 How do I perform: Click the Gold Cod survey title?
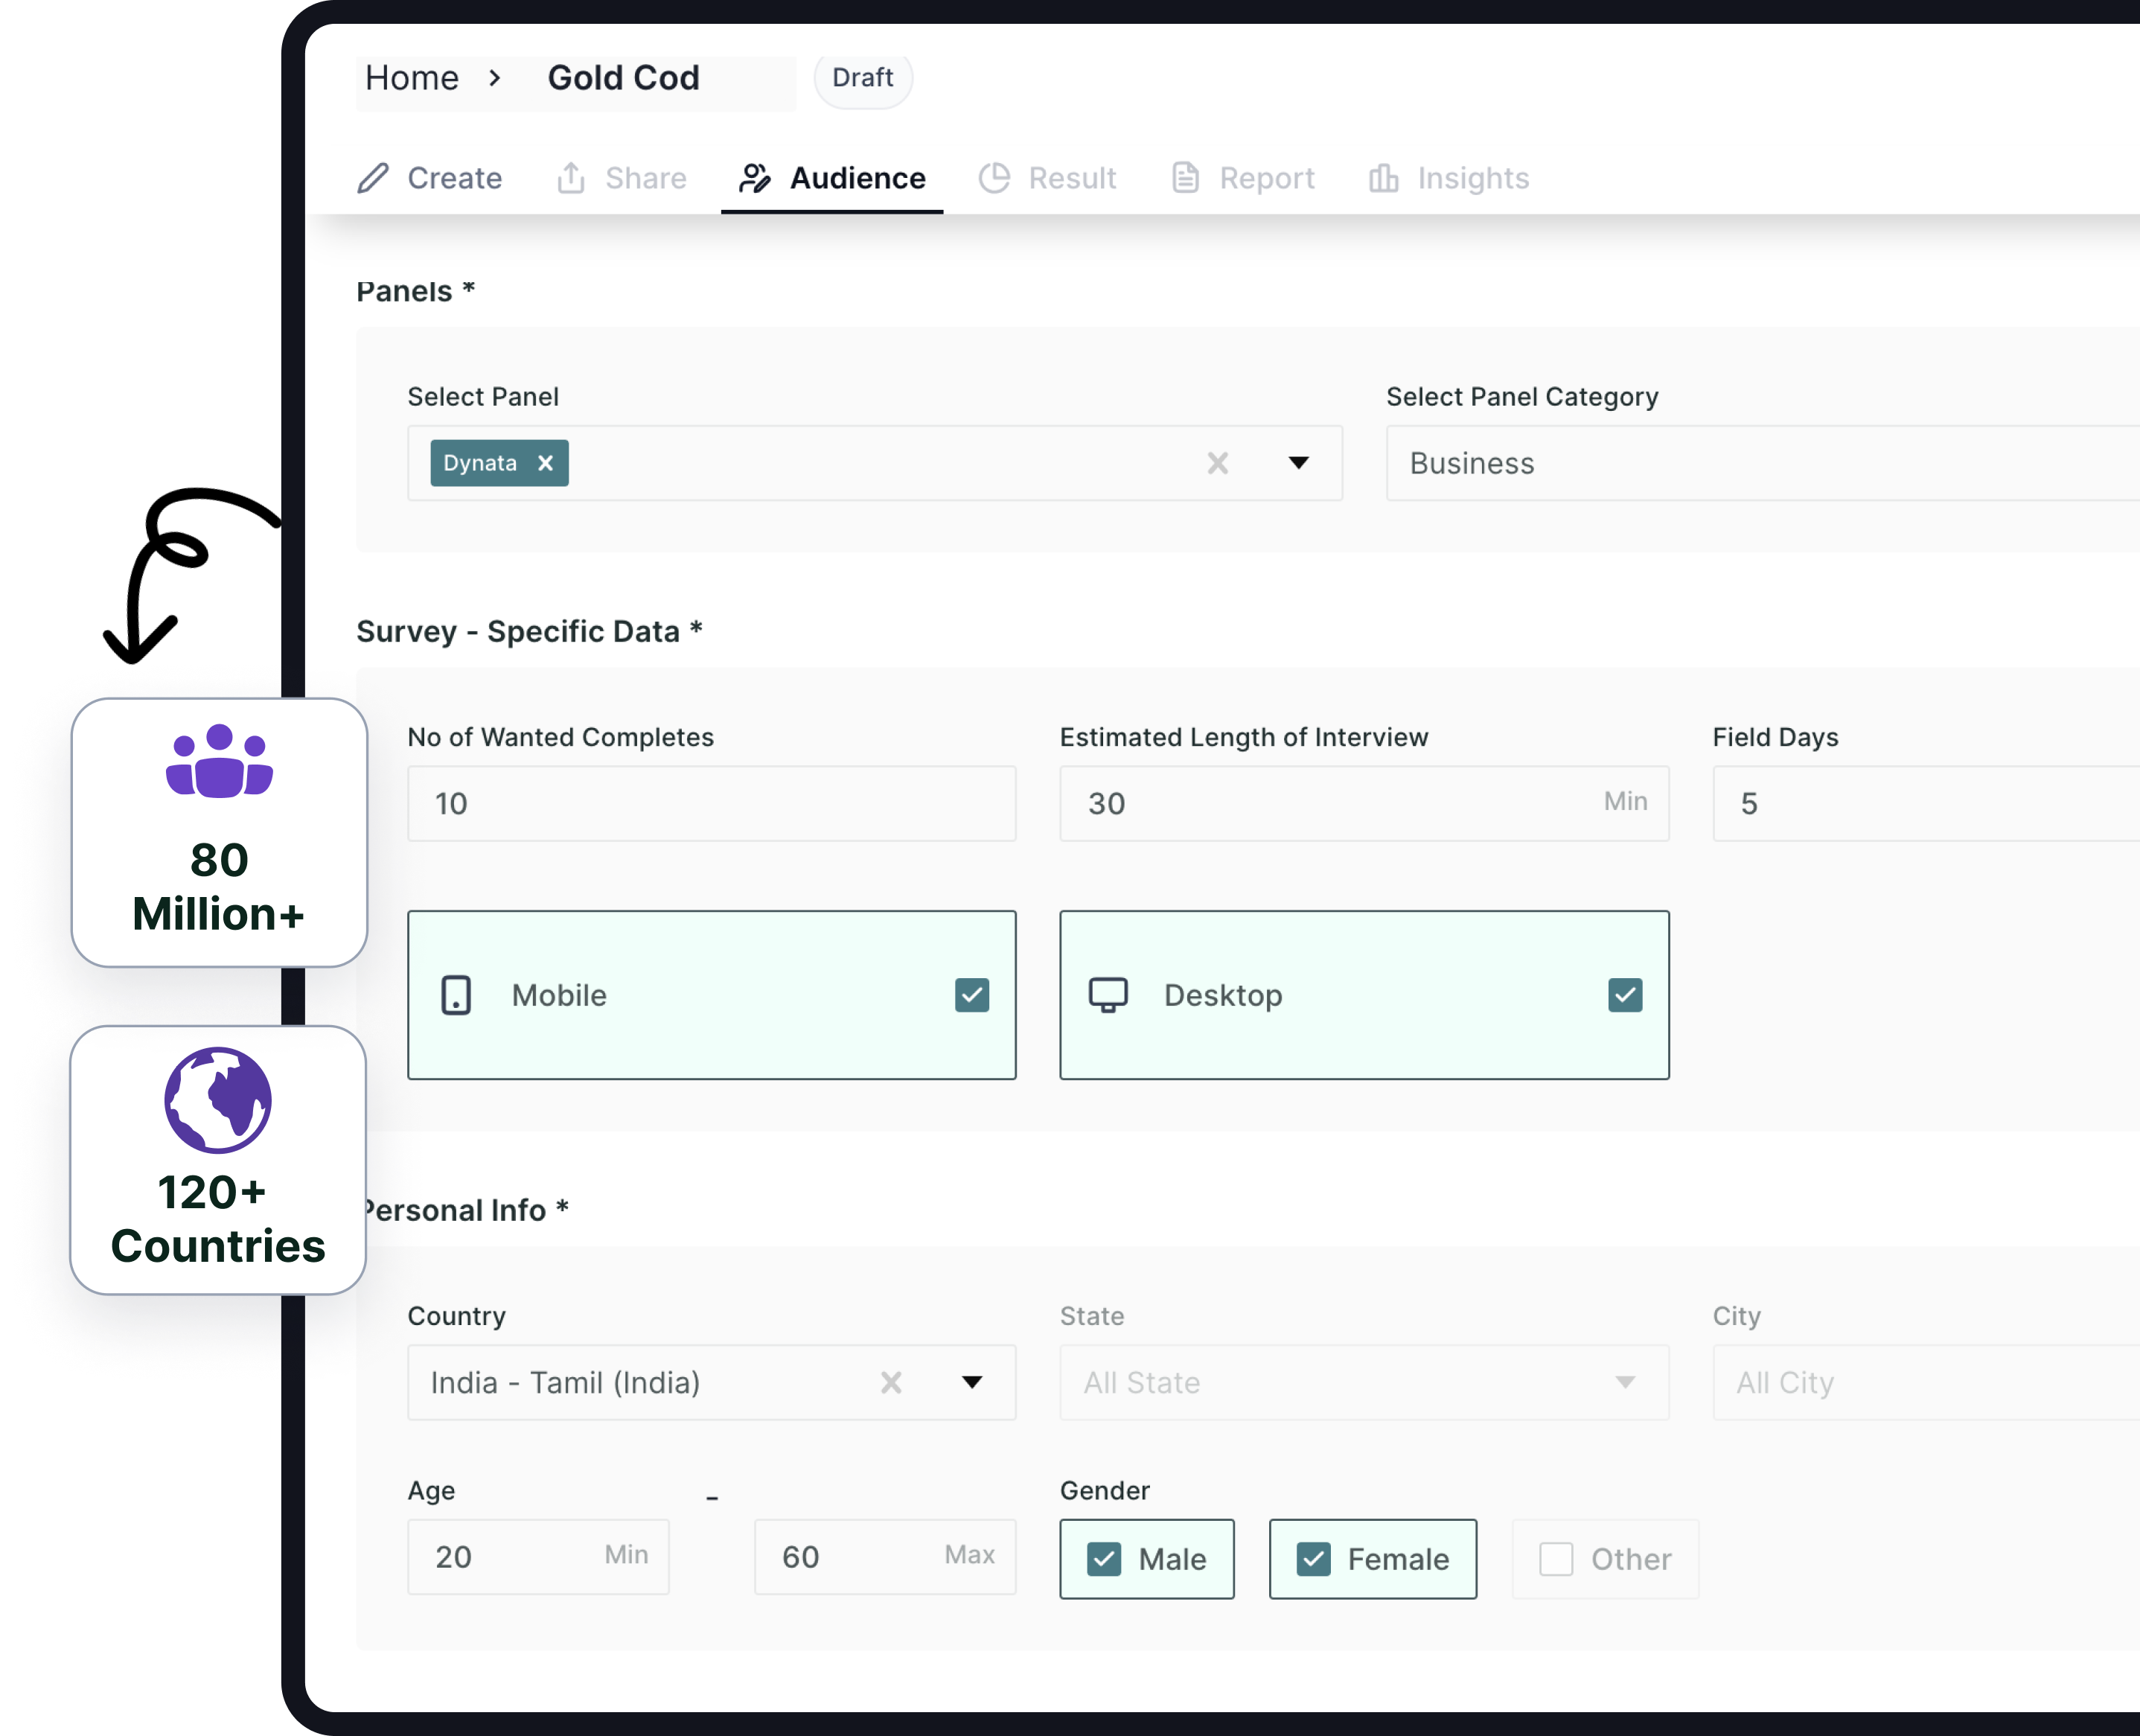623,78
